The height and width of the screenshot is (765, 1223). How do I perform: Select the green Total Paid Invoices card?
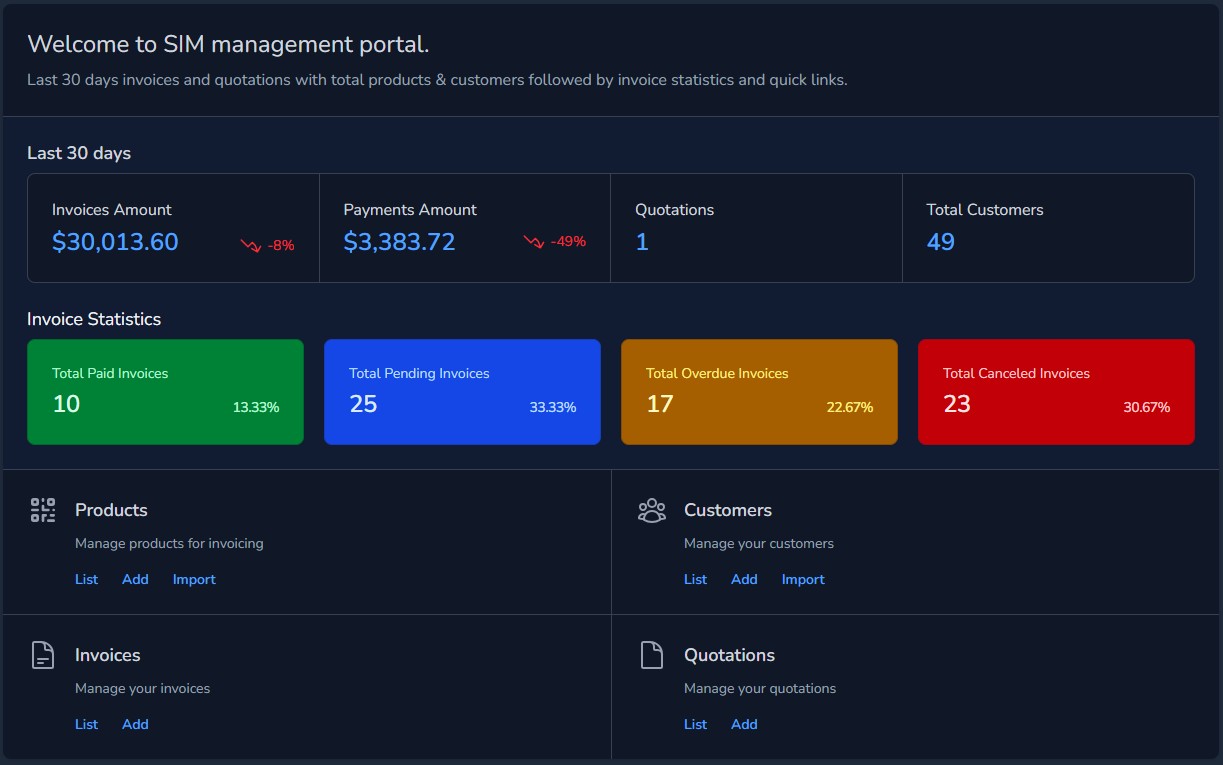tap(165, 392)
